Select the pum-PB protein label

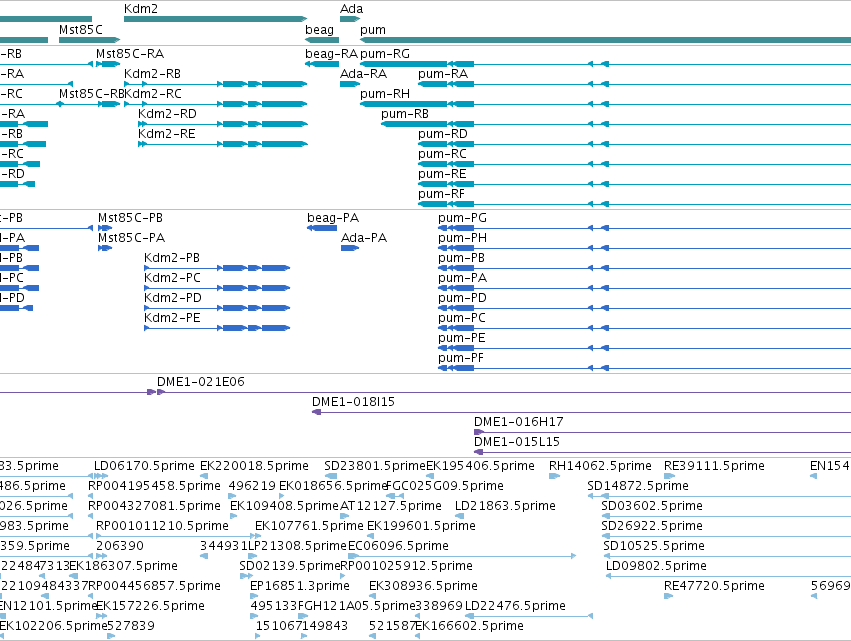pyautogui.click(x=461, y=258)
